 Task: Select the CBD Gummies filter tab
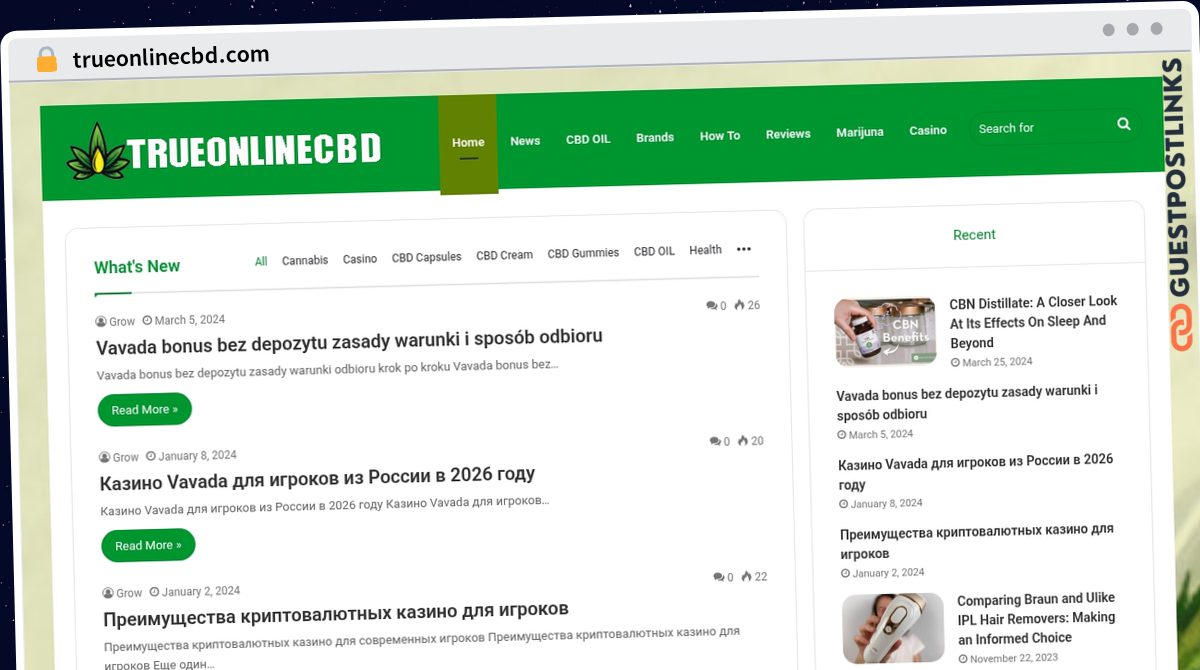(x=584, y=253)
